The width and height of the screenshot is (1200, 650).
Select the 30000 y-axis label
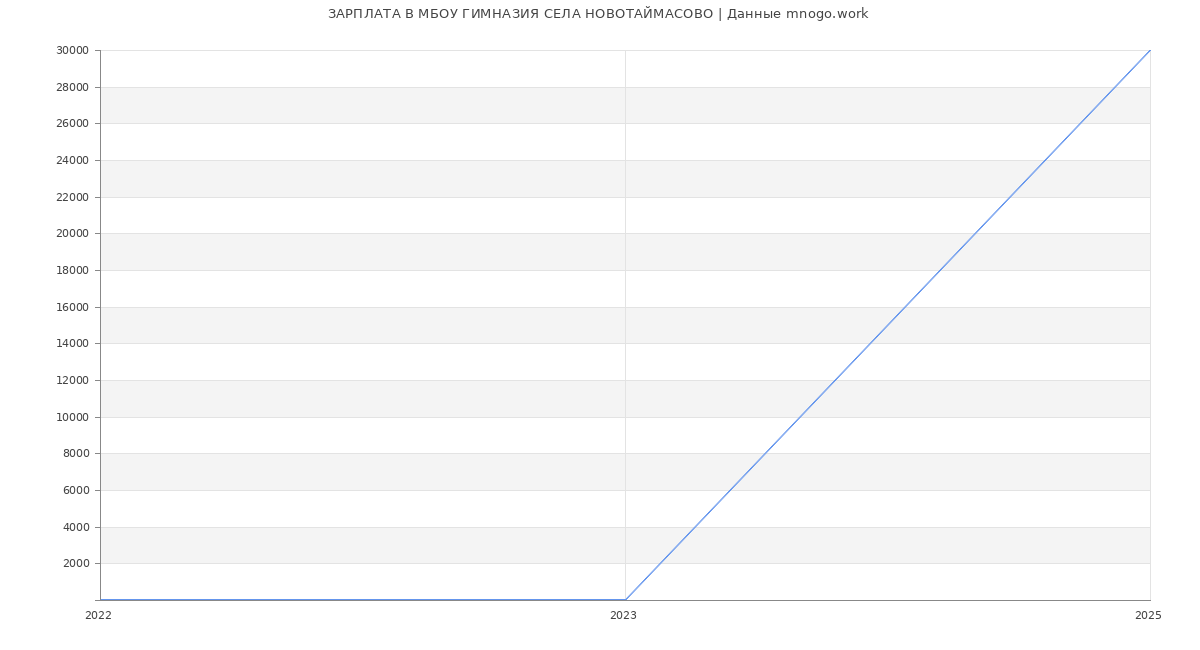click(72, 51)
